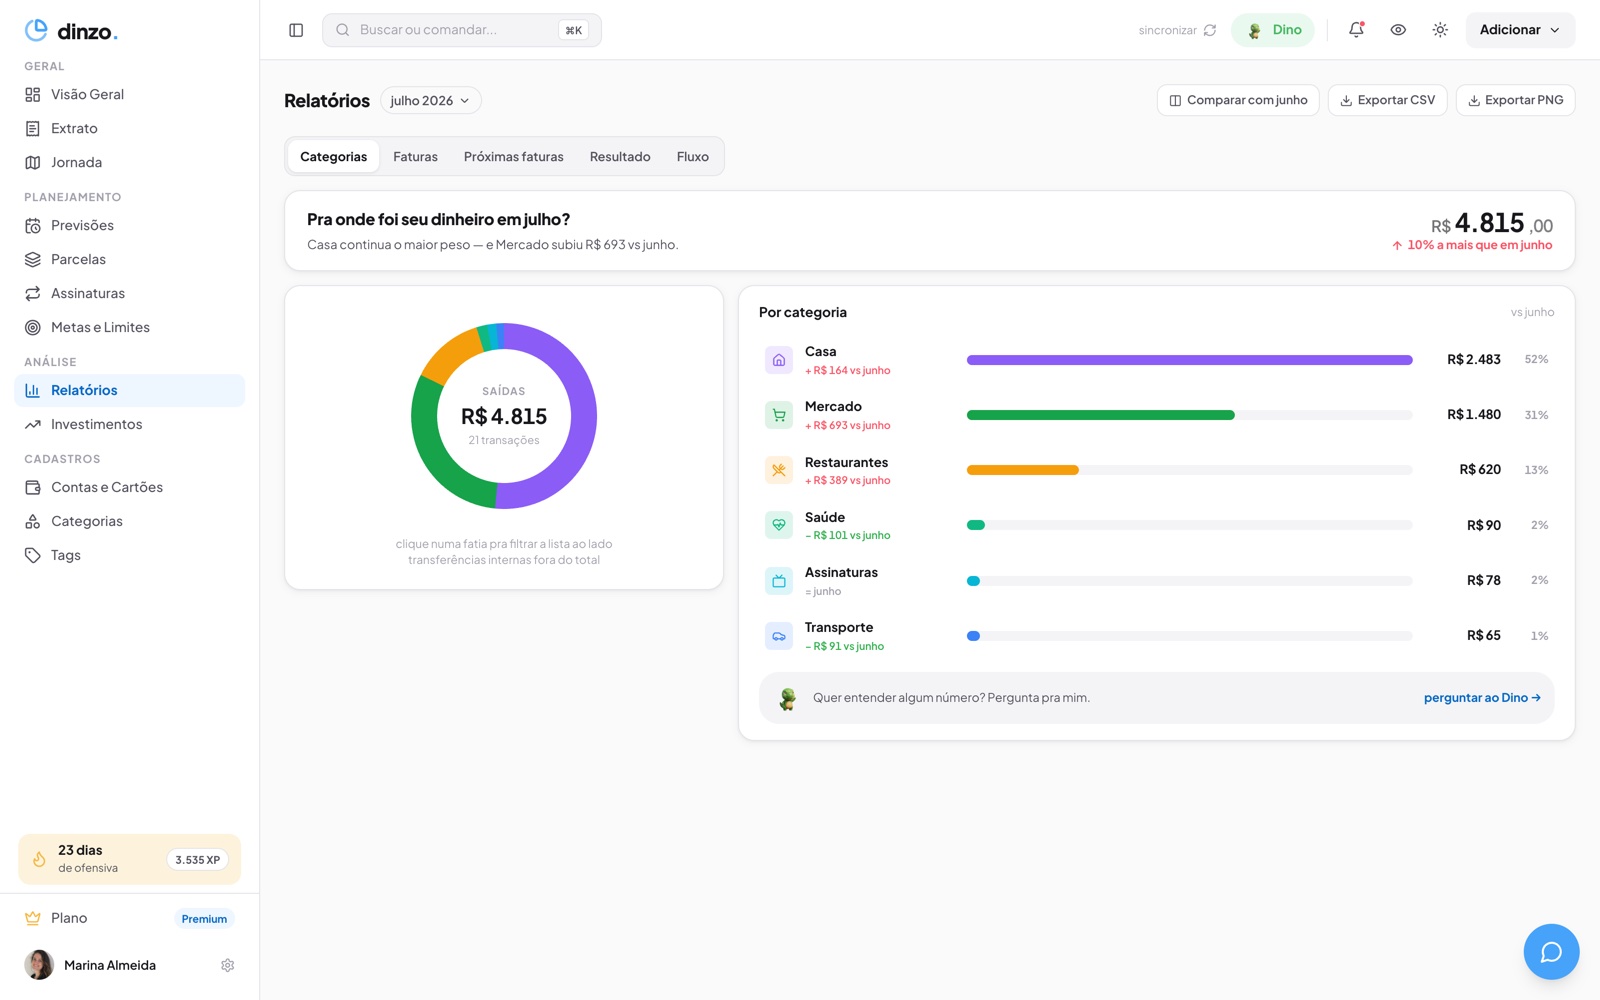Click the orange Restaurantes progress bar

[x=1022, y=470]
